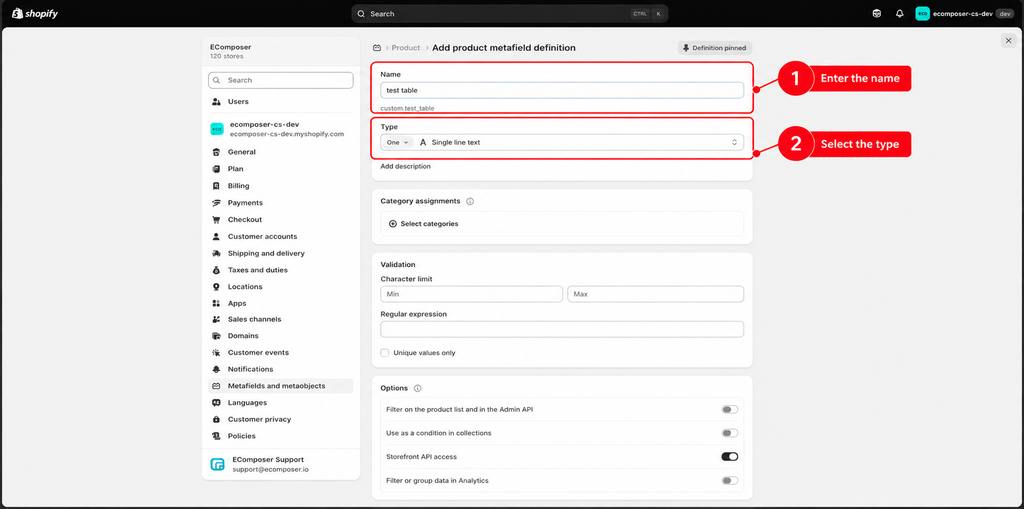Open the ecomposer-cs-dev account menu
This screenshot has width=1024, height=509.
click(x=965, y=13)
